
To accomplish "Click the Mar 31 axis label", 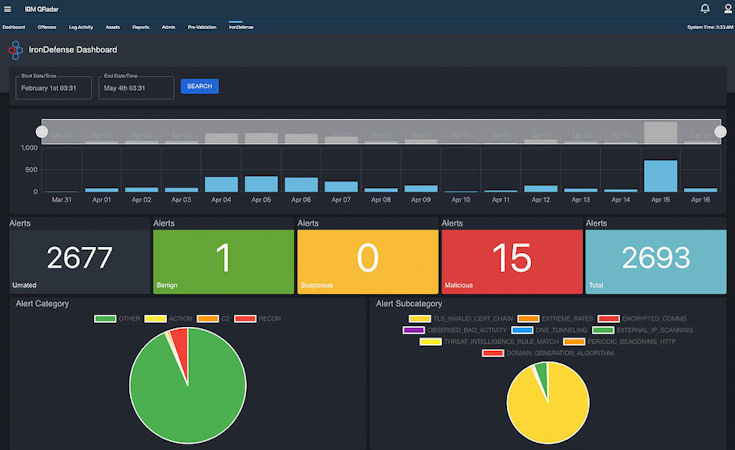I will point(61,200).
